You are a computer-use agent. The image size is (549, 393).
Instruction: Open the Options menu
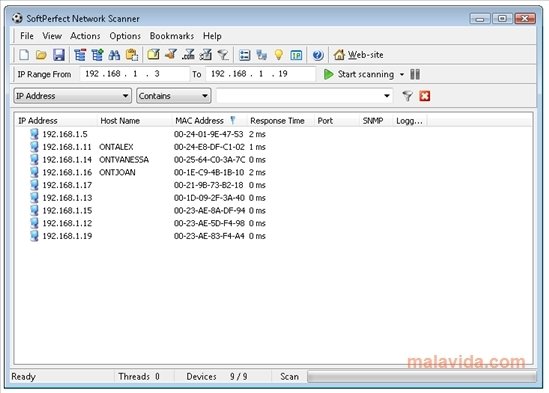125,36
